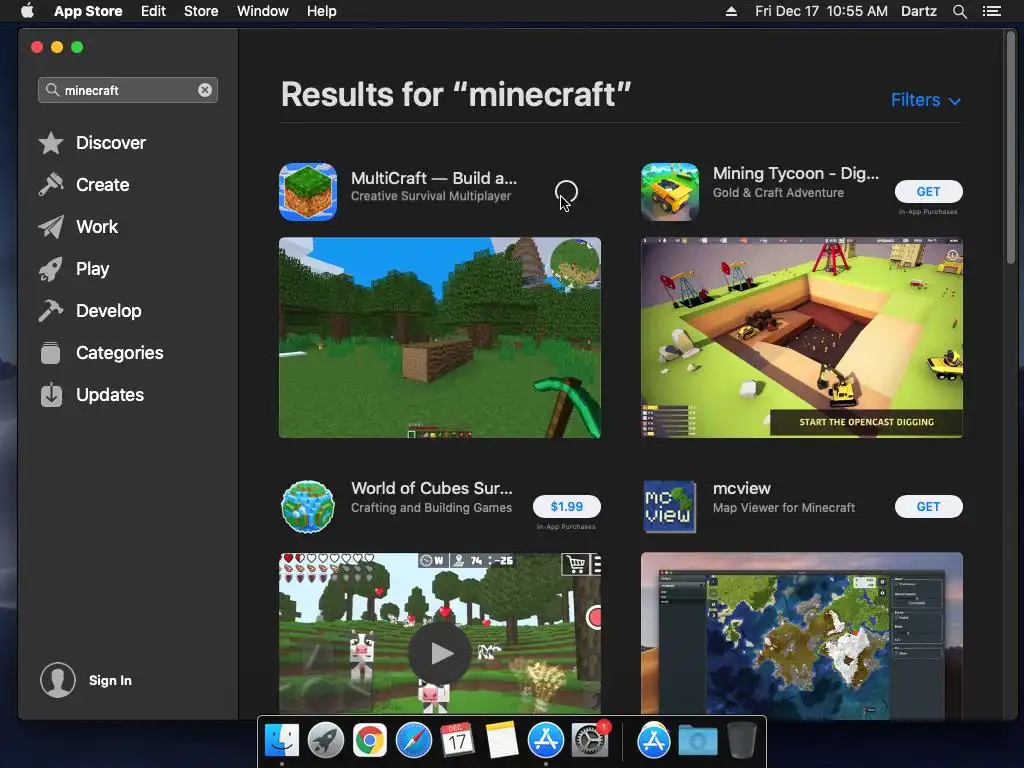Open the downloads folder in the Dock
1024x768 pixels.
coord(698,741)
